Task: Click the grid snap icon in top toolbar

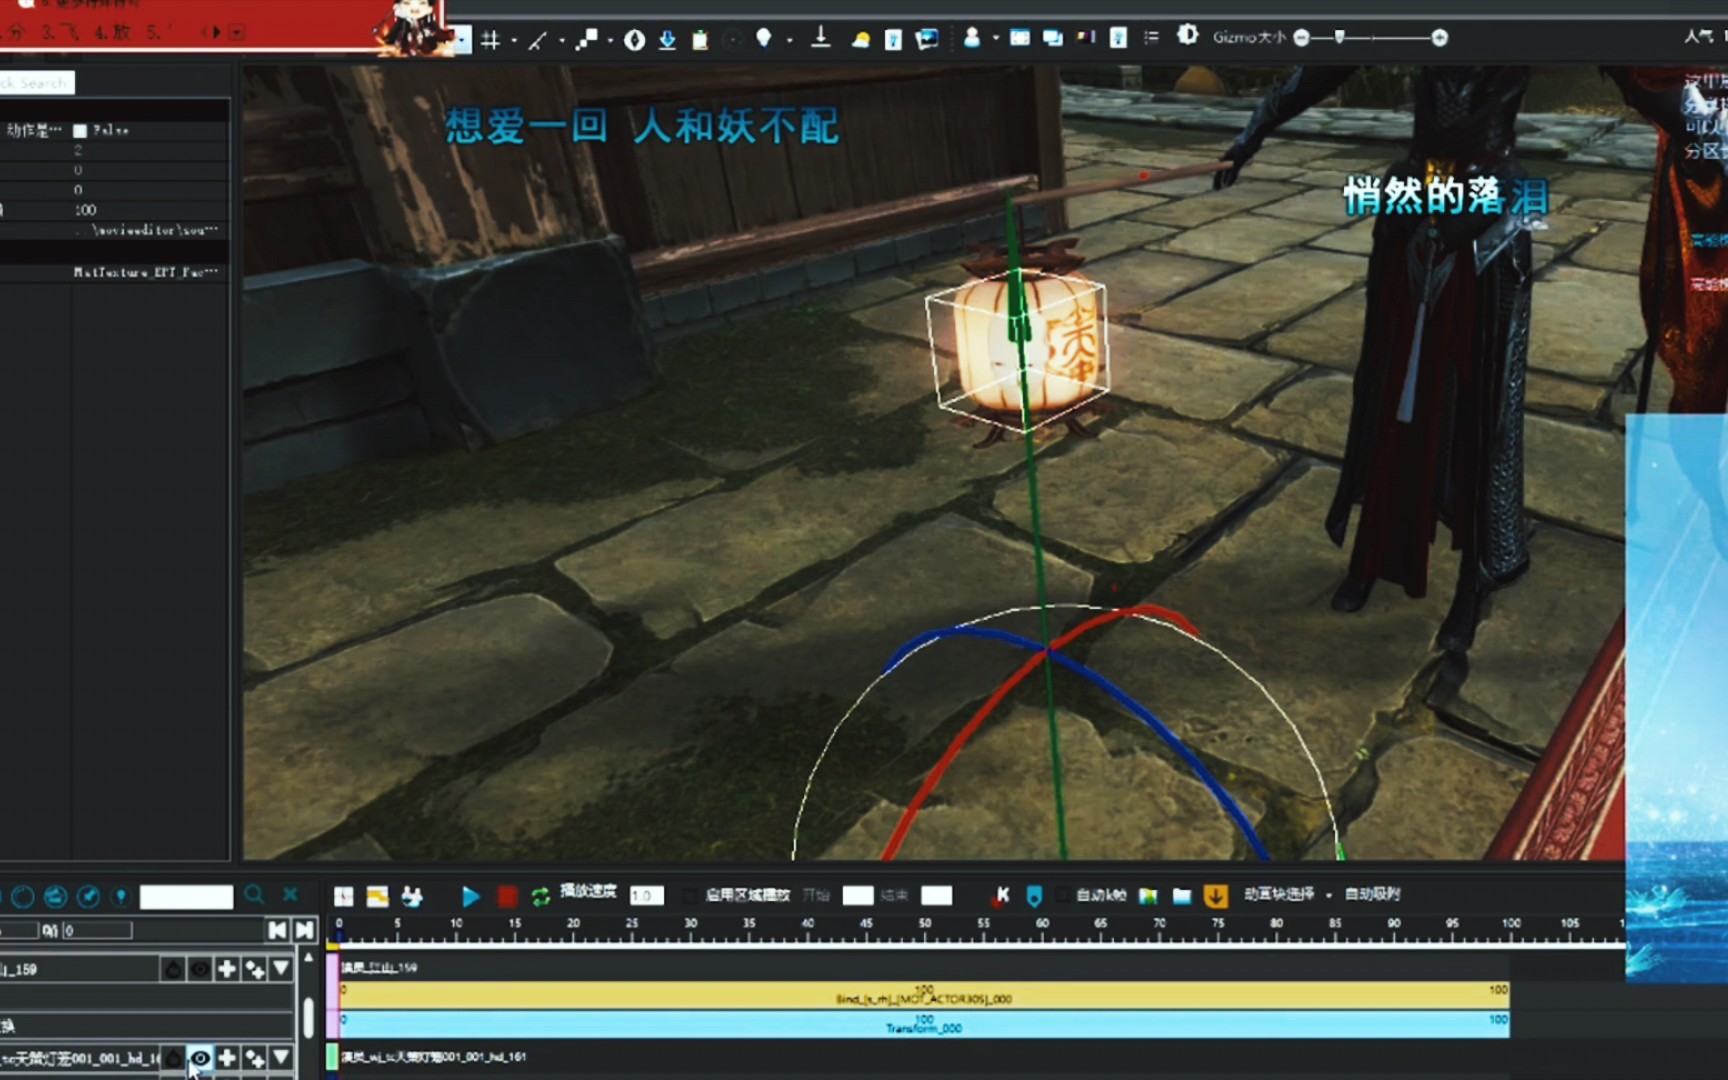Action: coord(490,40)
